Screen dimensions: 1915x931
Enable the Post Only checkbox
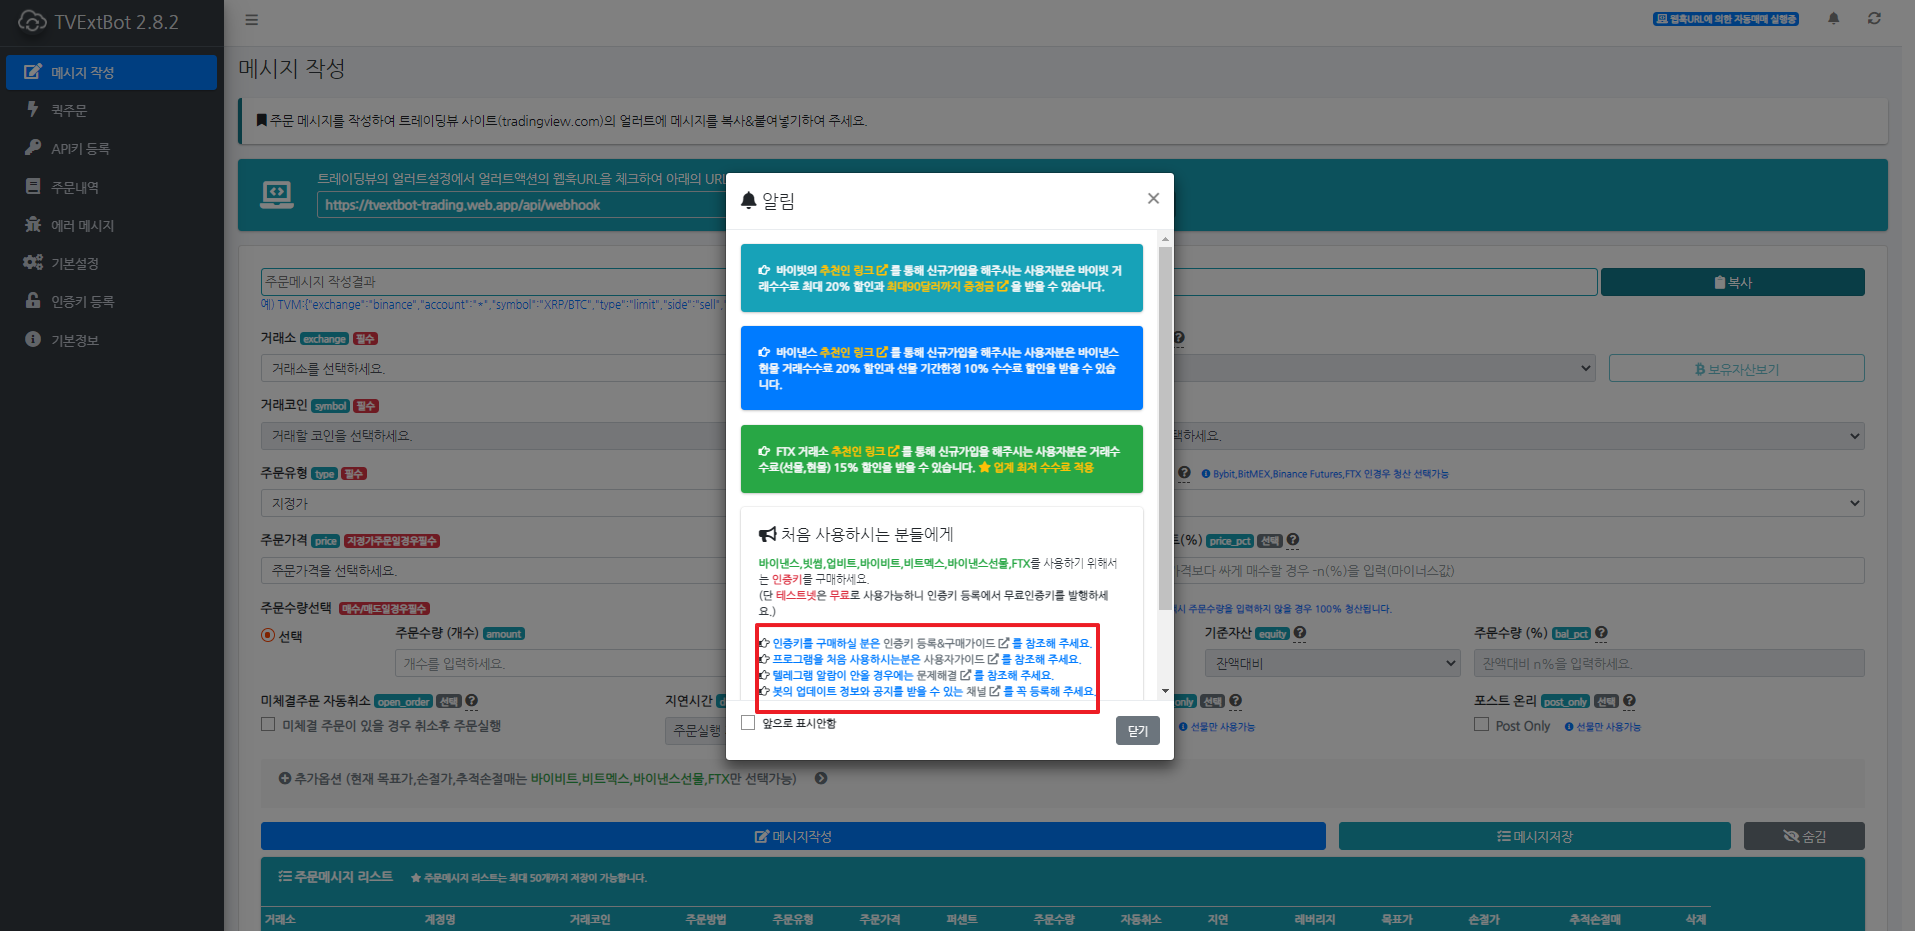click(x=1482, y=724)
